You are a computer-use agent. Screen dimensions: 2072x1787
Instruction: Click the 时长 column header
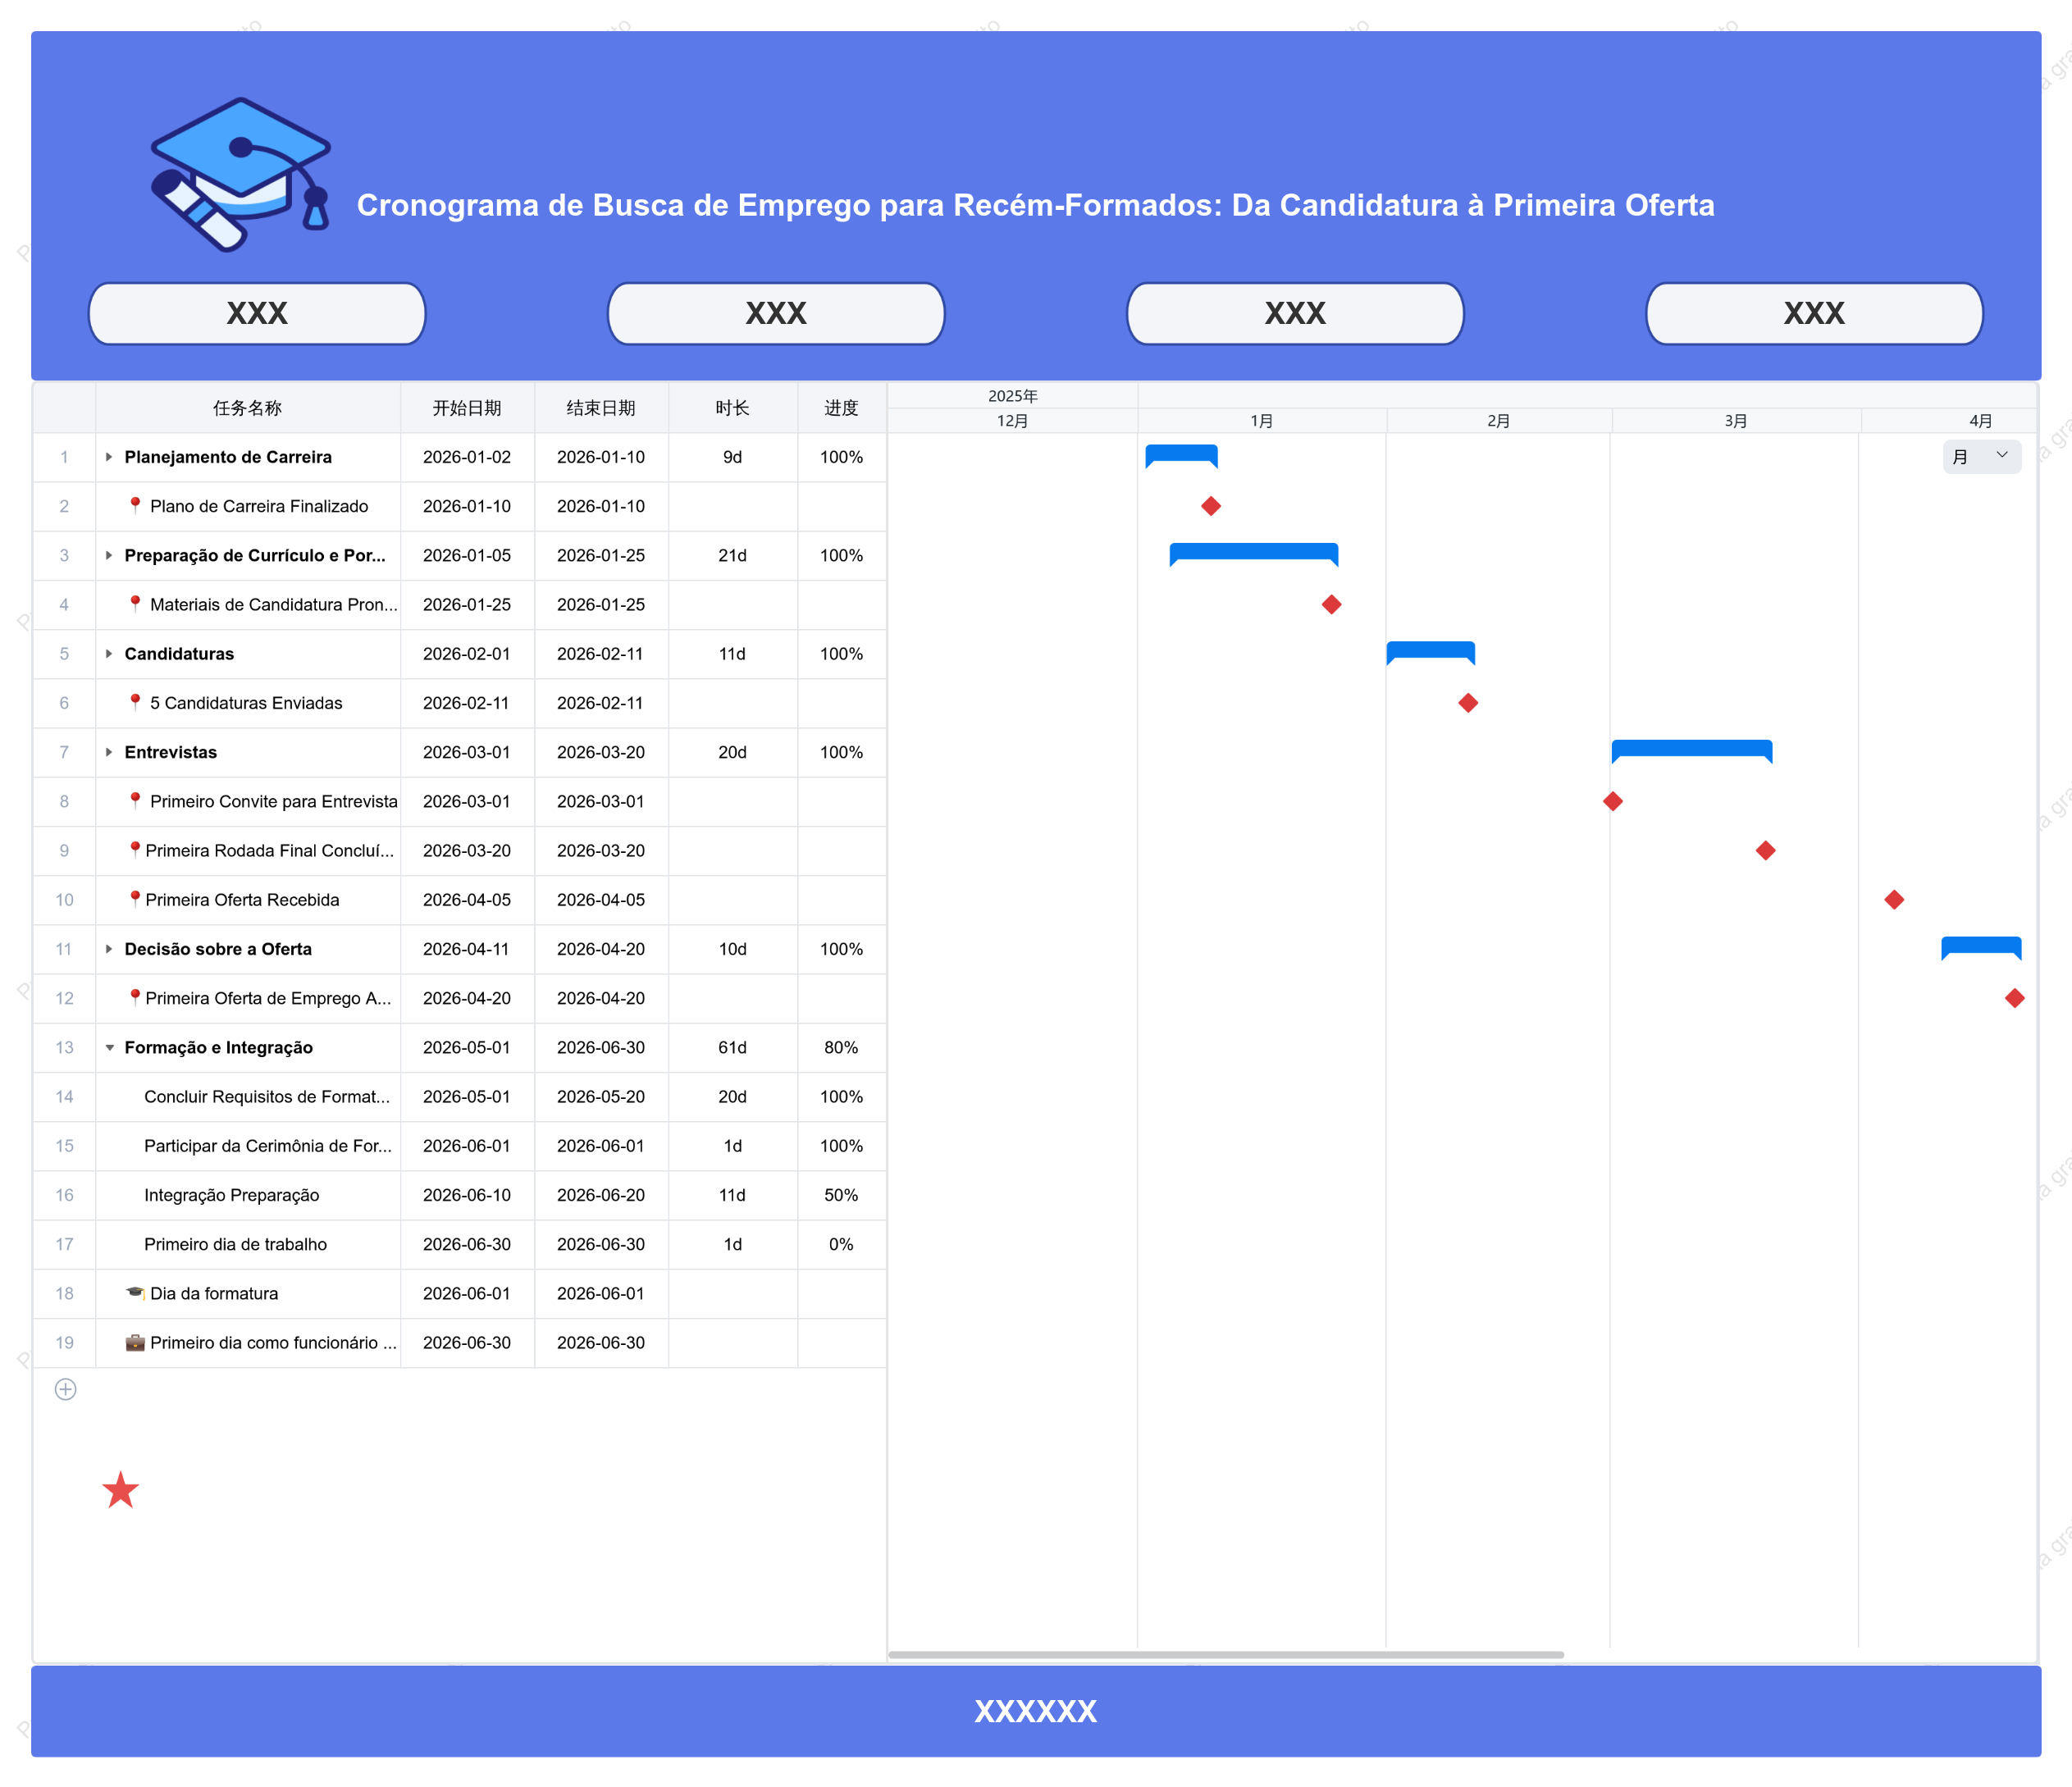(x=733, y=408)
